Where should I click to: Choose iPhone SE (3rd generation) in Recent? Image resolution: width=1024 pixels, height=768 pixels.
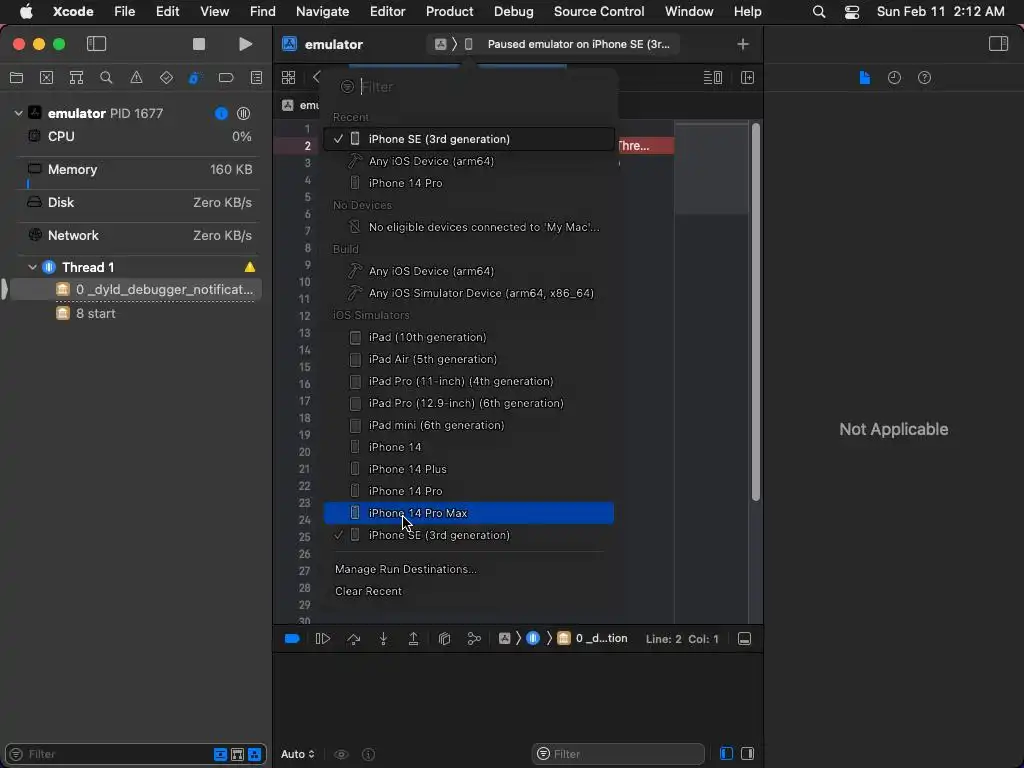[469, 139]
